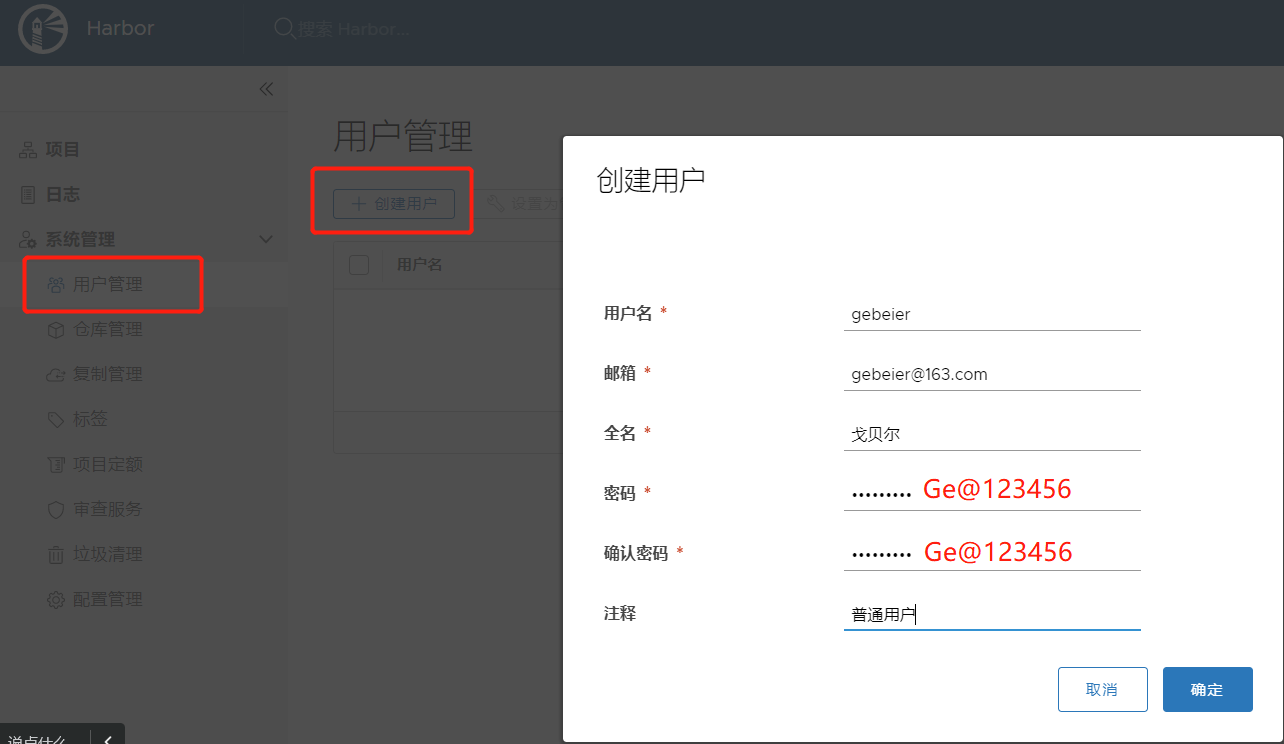
Task: Click the 项目定额 quota icon
Action: click(x=56, y=465)
